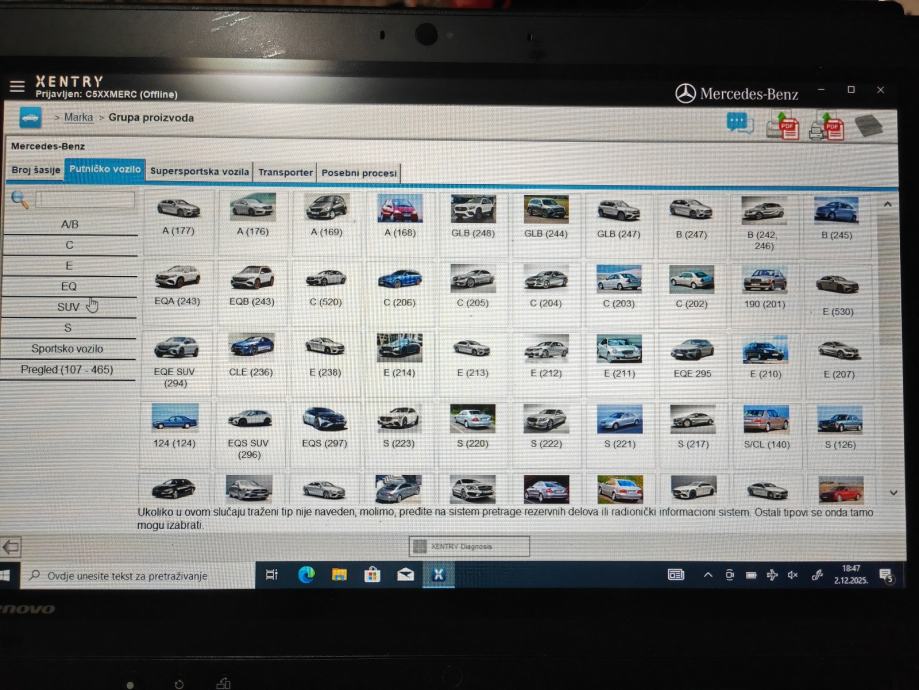Screen dimensions: 919x690
Task: Switch to Broj šasije tab
Action: [x=36, y=170]
